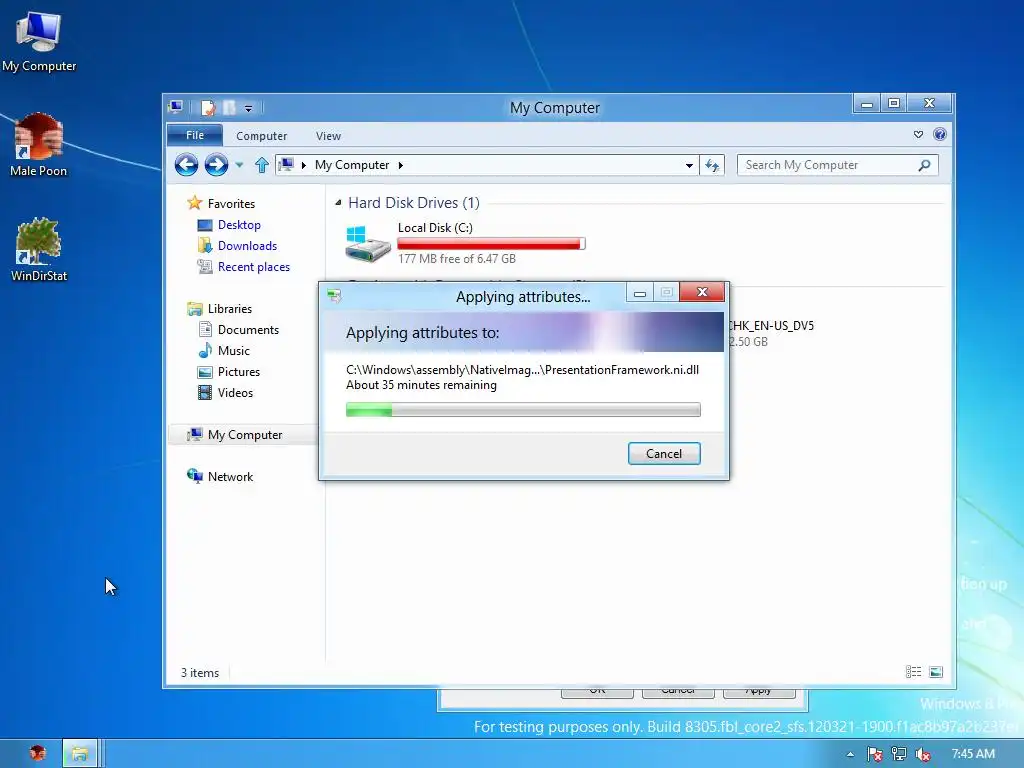Switch to the Computer ribbon tab
Viewport: 1024px width, 768px height.
coord(261,136)
